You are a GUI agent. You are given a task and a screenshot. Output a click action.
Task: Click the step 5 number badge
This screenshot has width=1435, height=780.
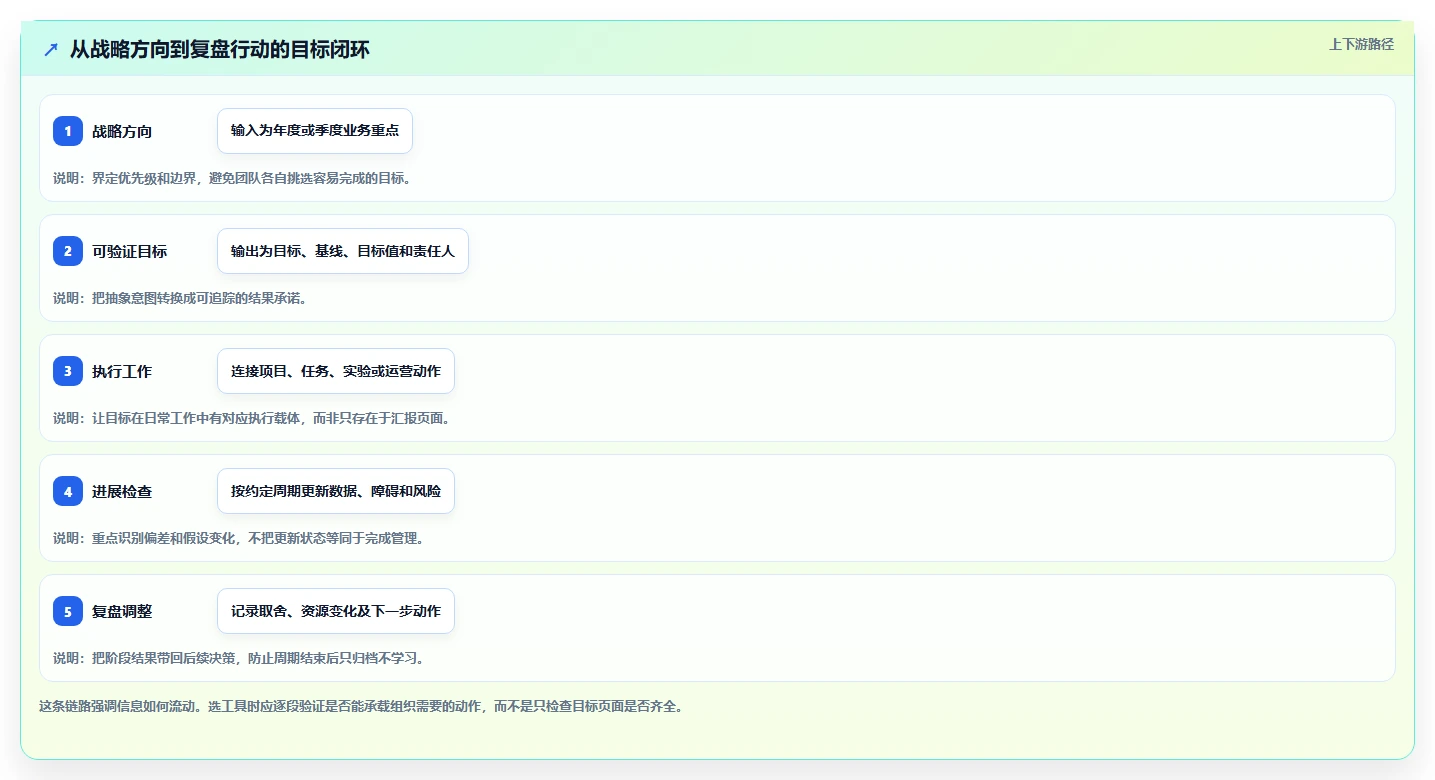[68, 611]
